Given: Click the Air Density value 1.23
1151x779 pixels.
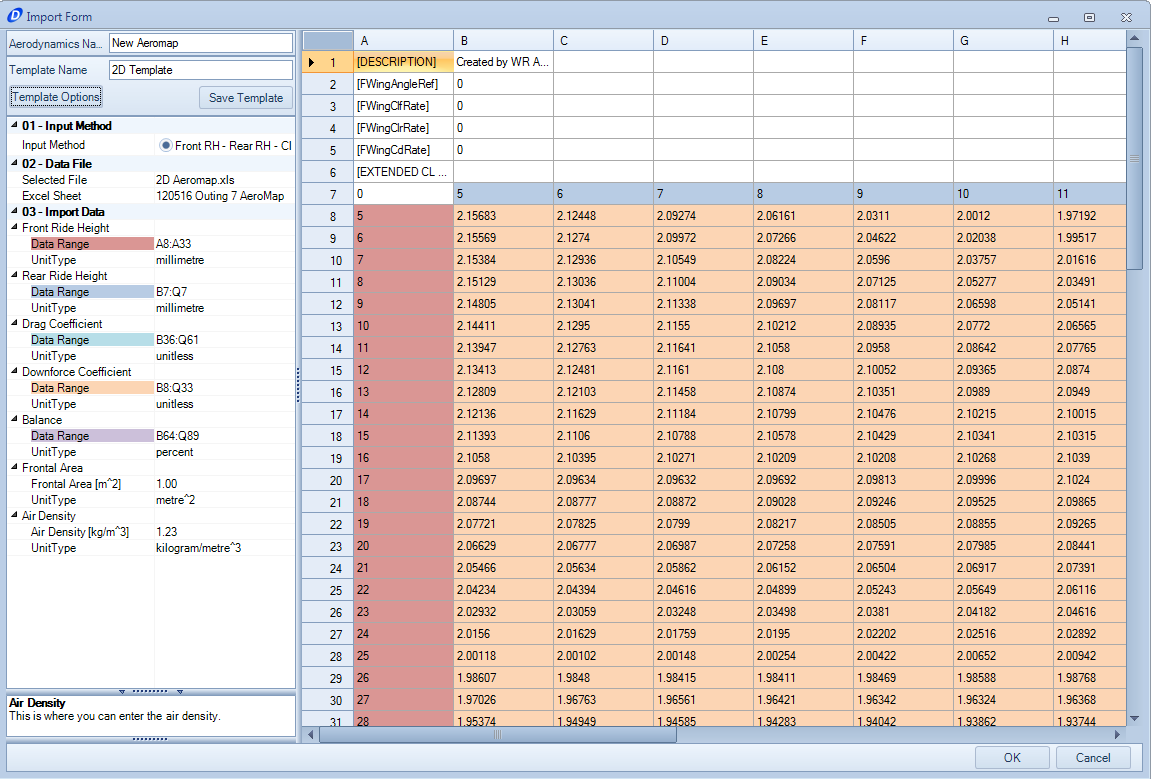Looking at the screenshot, I should pyautogui.click(x=167, y=532).
